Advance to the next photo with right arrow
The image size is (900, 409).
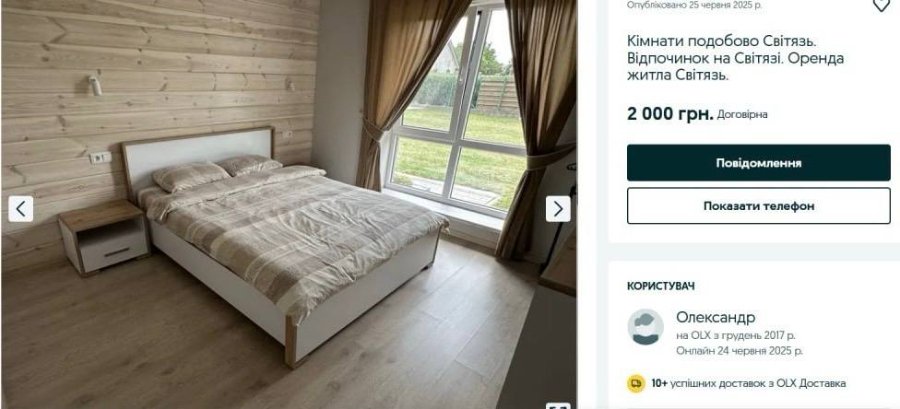558,209
